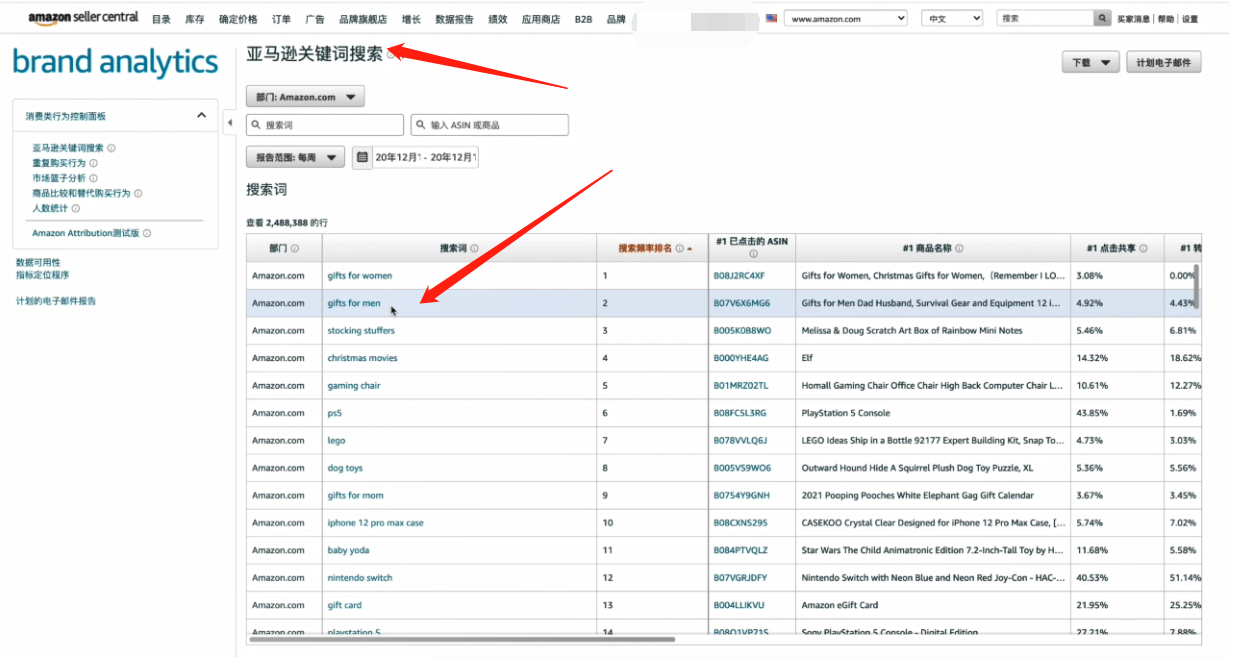1244x670 pixels.
Task: Focus the 输入 ASIN 或商品 field
Action: (490, 125)
